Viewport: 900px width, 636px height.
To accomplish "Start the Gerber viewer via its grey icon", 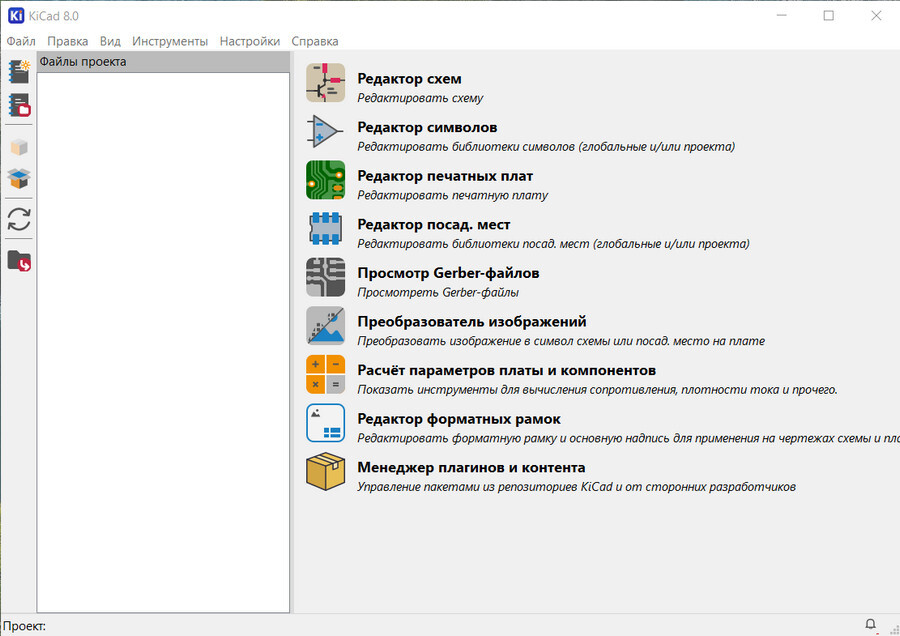I will click(325, 277).
